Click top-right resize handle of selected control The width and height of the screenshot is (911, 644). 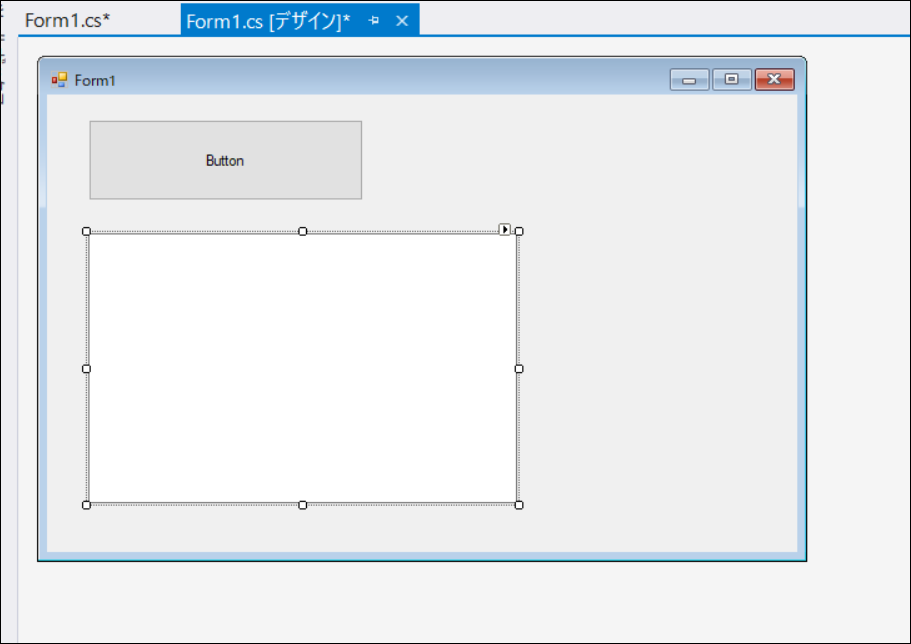point(519,231)
